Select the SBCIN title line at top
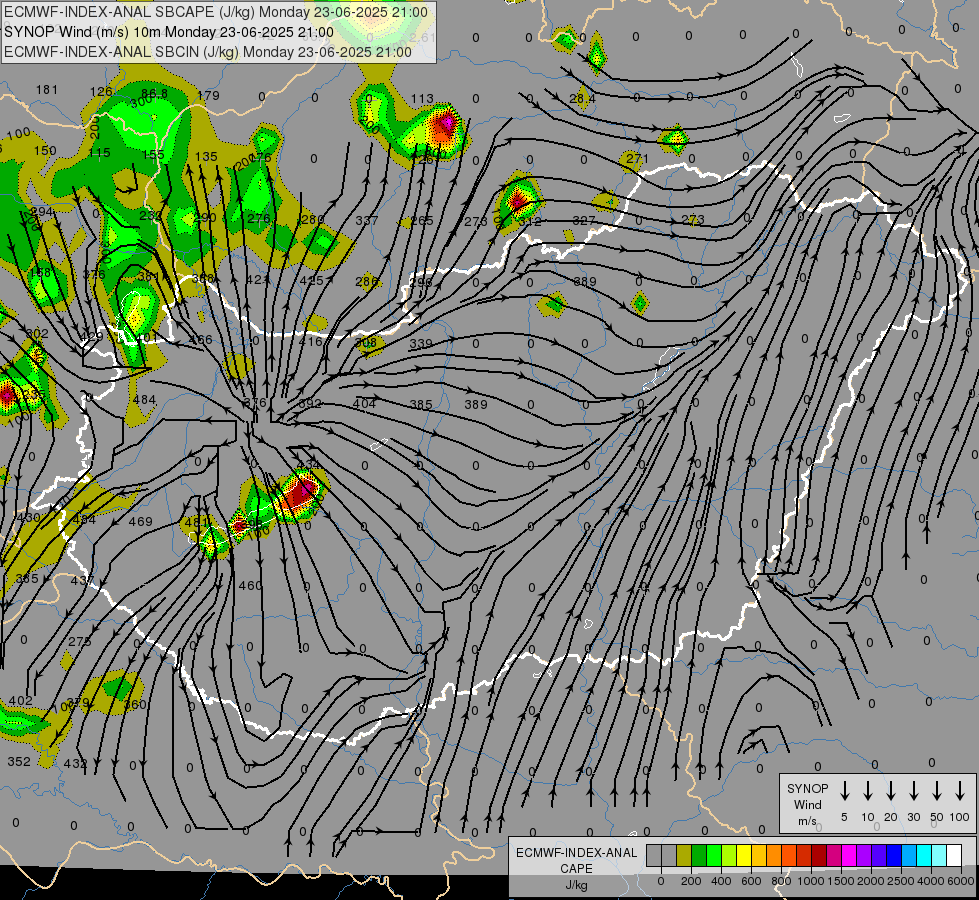 click(x=208, y=52)
